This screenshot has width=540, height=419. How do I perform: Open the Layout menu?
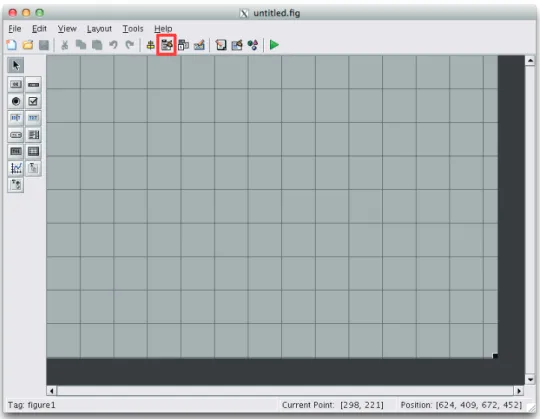pos(99,29)
